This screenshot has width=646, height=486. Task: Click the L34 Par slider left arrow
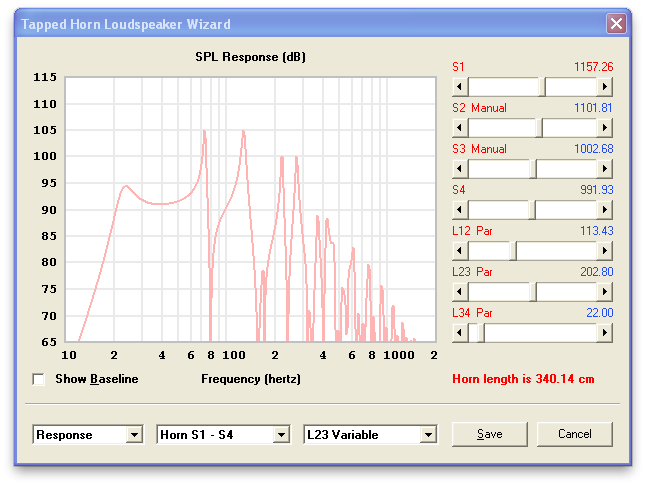(460, 333)
